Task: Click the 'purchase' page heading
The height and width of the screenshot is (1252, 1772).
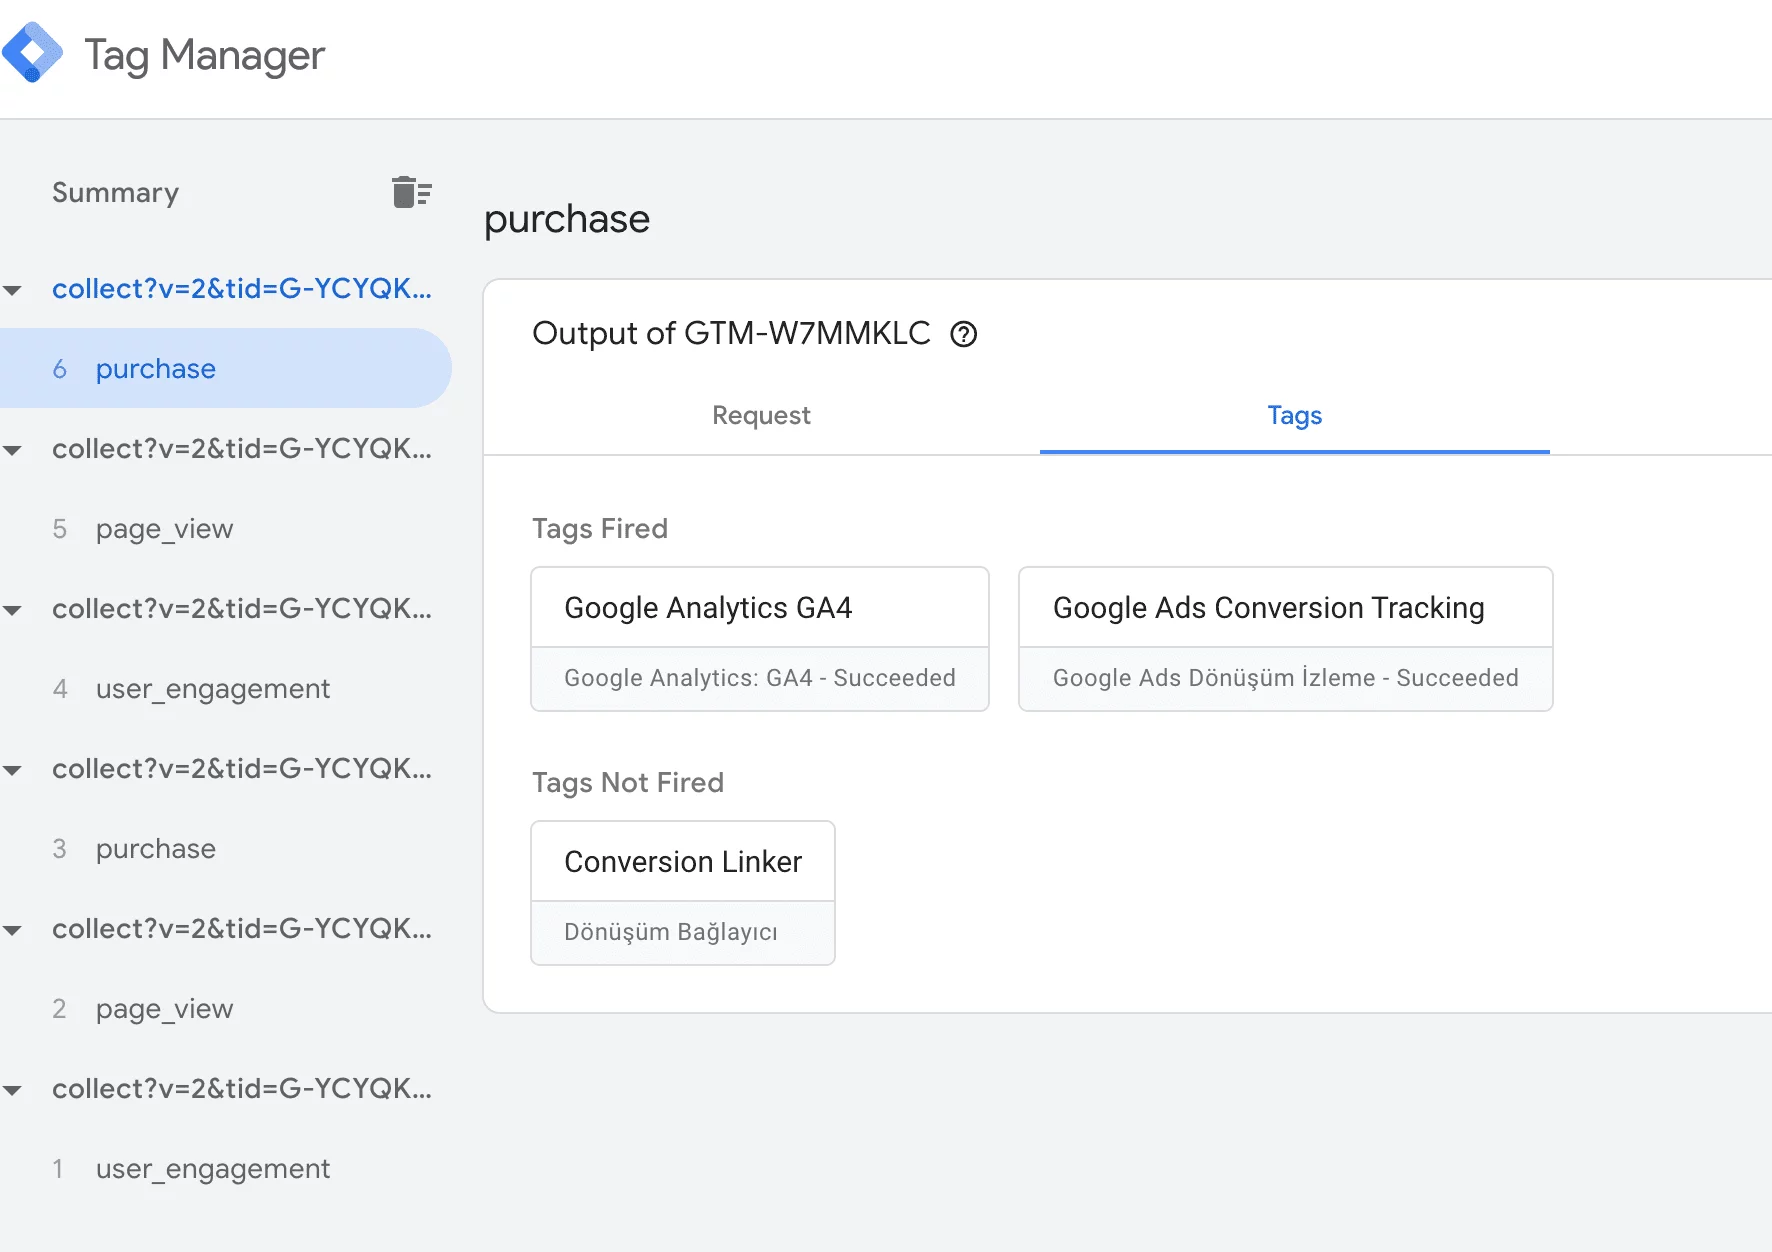Action: point(567,220)
